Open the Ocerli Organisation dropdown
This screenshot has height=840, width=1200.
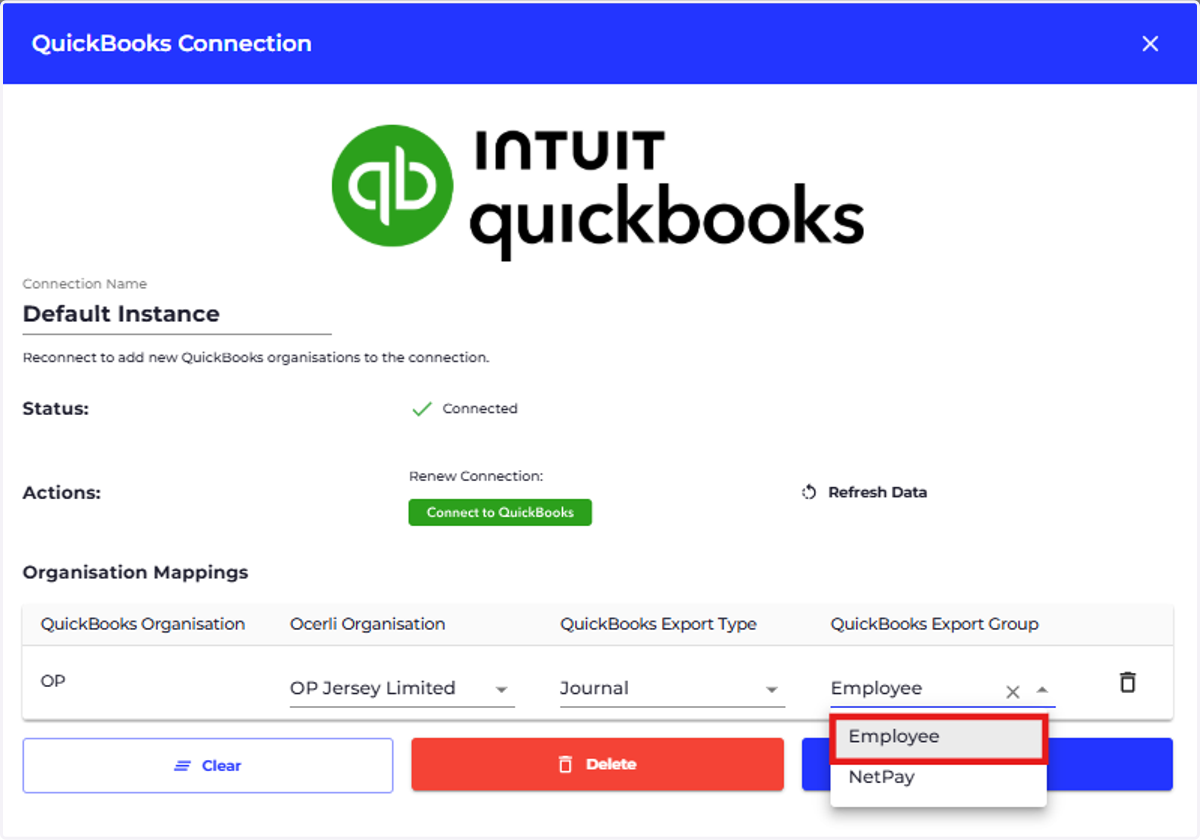point(402,689)
